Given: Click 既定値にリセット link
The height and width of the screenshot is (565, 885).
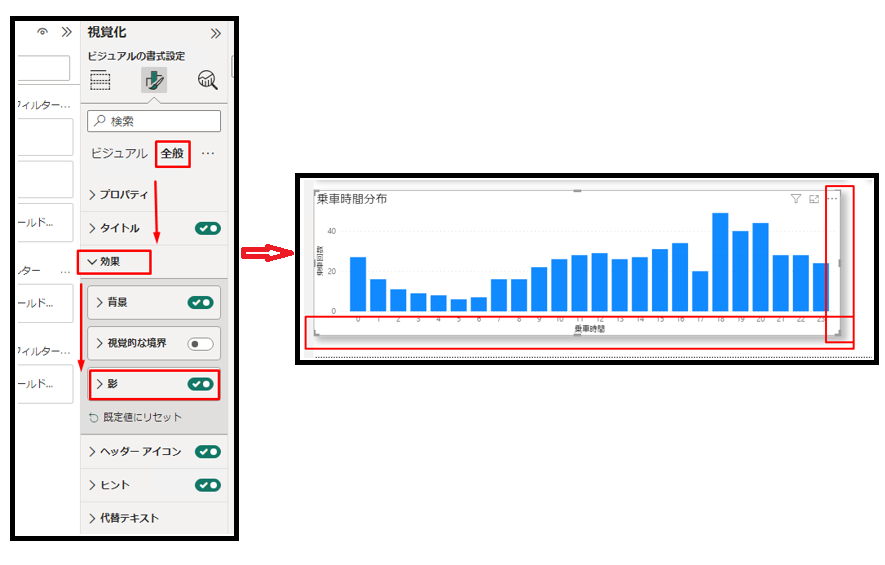Looking at the screenshot, I should (x=135, y=417).
